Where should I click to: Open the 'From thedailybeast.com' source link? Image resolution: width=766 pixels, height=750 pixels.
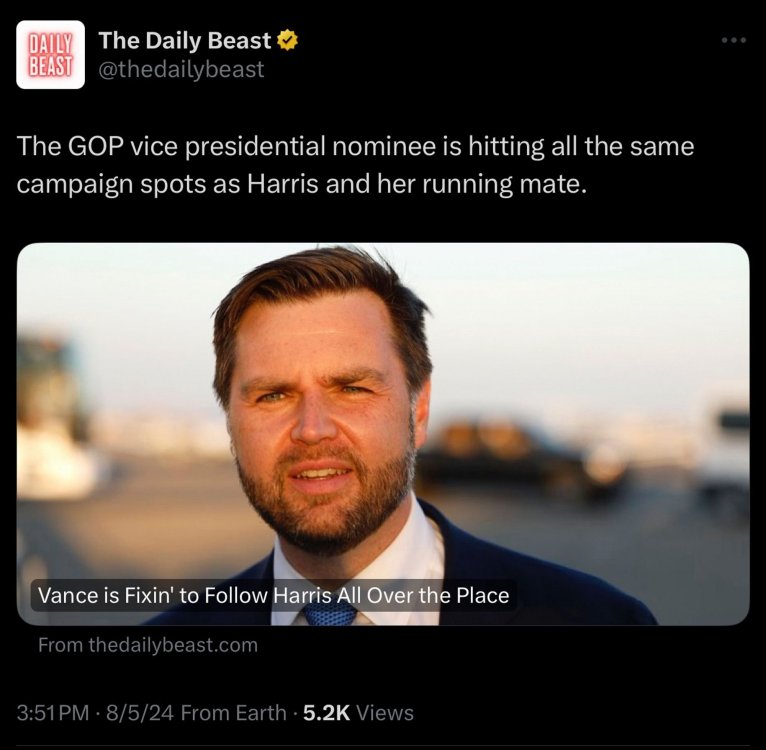pos(147,645)
